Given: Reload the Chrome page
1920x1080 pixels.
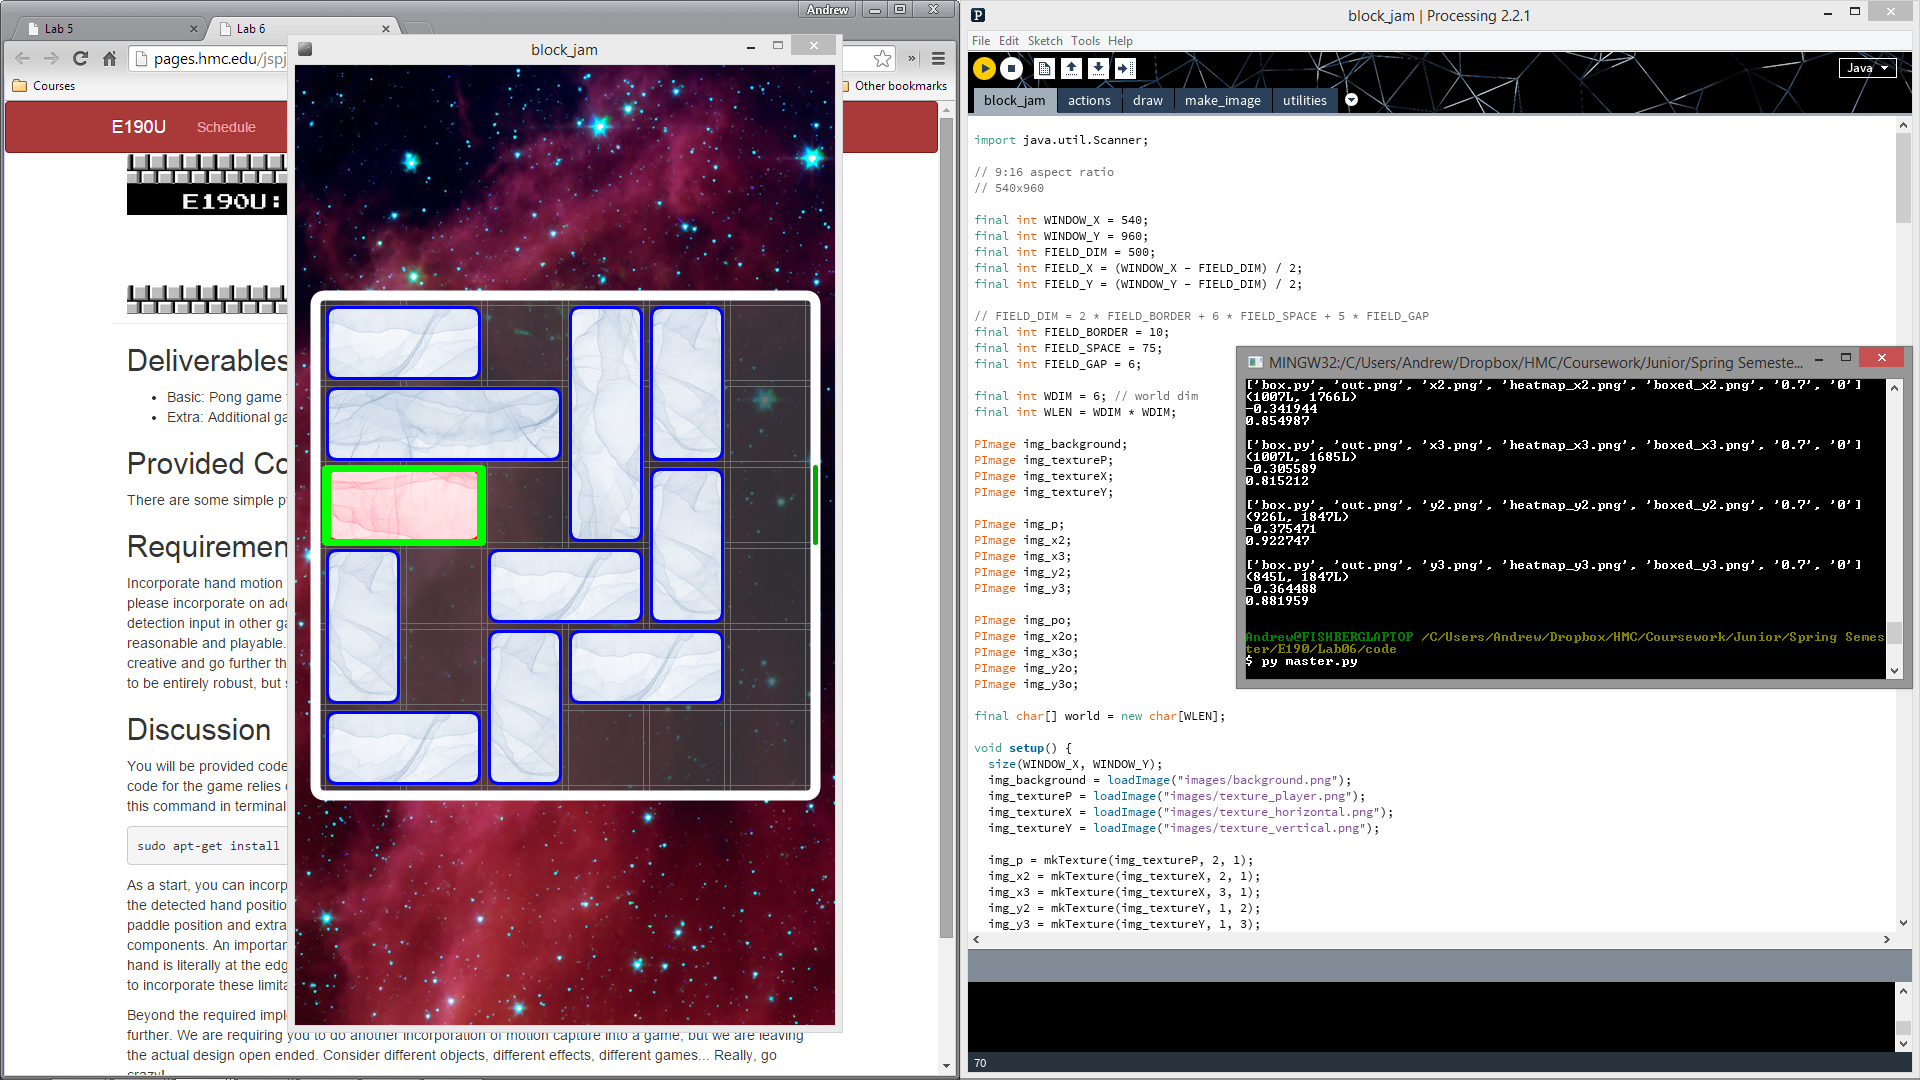Looking at the screenshot, I should tap(81, 59).
